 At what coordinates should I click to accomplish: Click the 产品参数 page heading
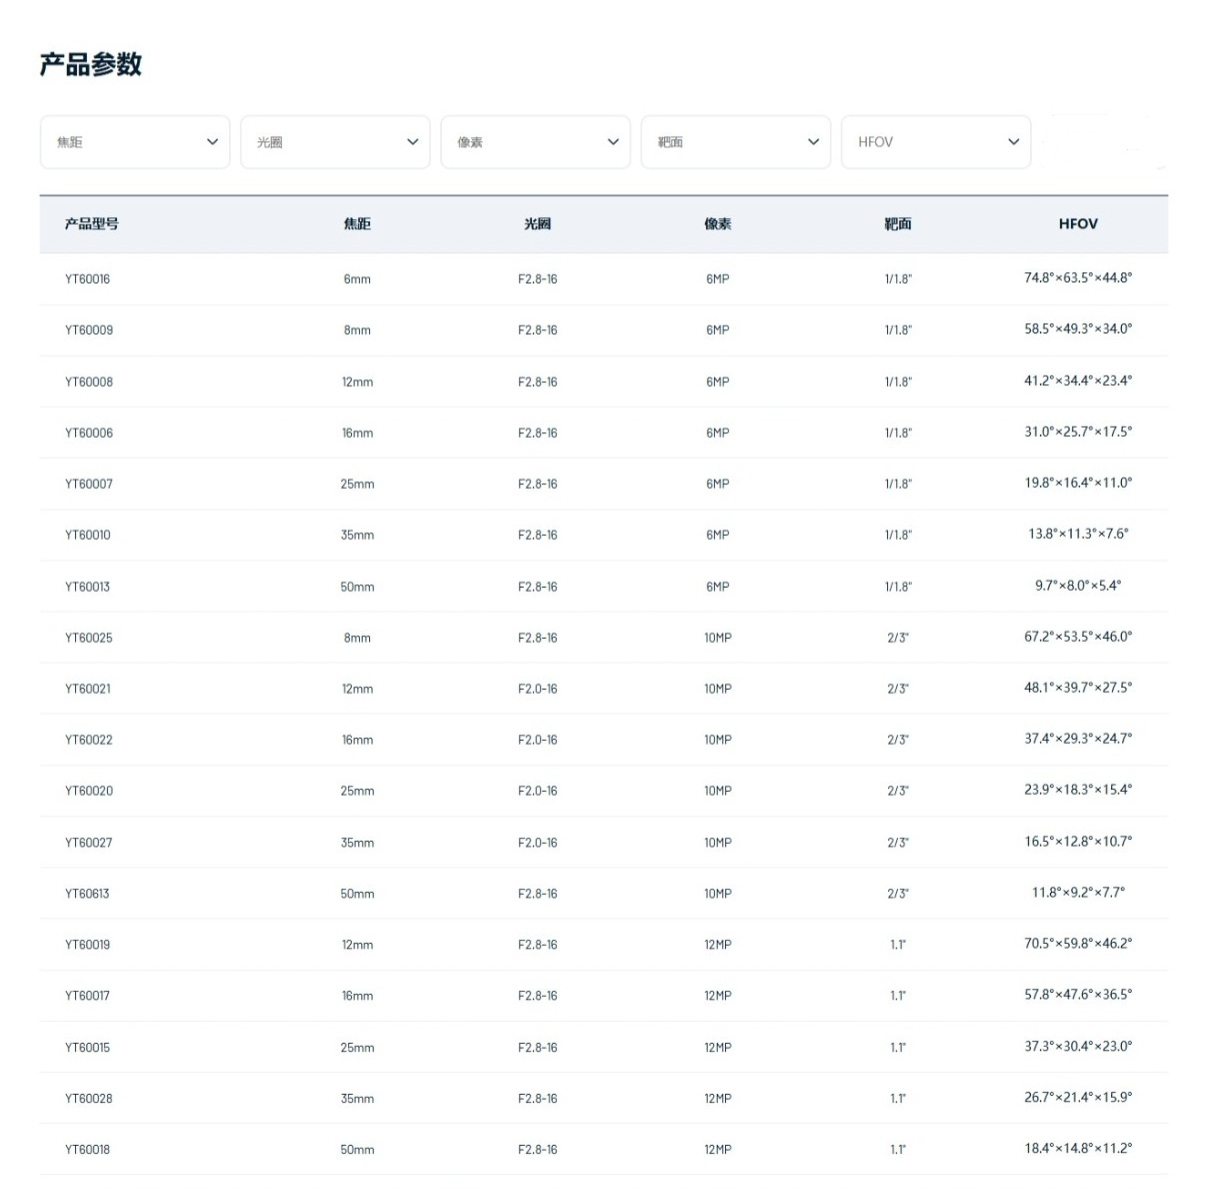pos(91,65)
